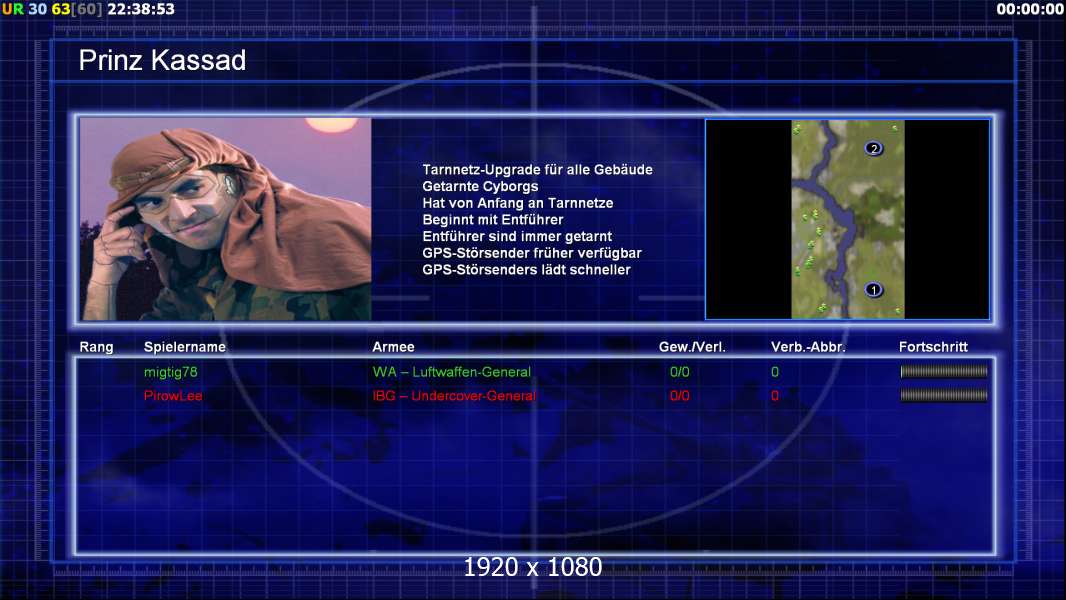Click the Armee column header
The width and height of the screenshot is (1066, 600).
pyautogui.click(x=393, y=347)
